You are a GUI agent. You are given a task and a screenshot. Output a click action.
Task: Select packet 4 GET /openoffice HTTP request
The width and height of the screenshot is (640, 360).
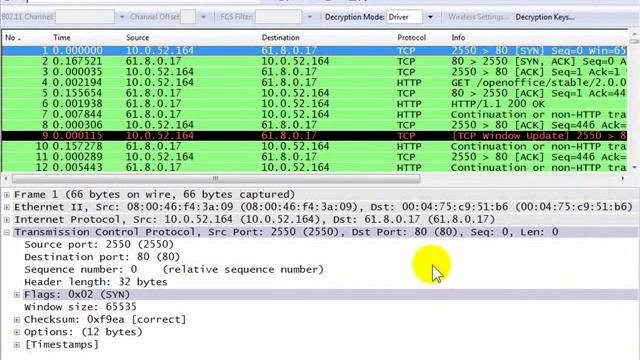coord(314,82)
